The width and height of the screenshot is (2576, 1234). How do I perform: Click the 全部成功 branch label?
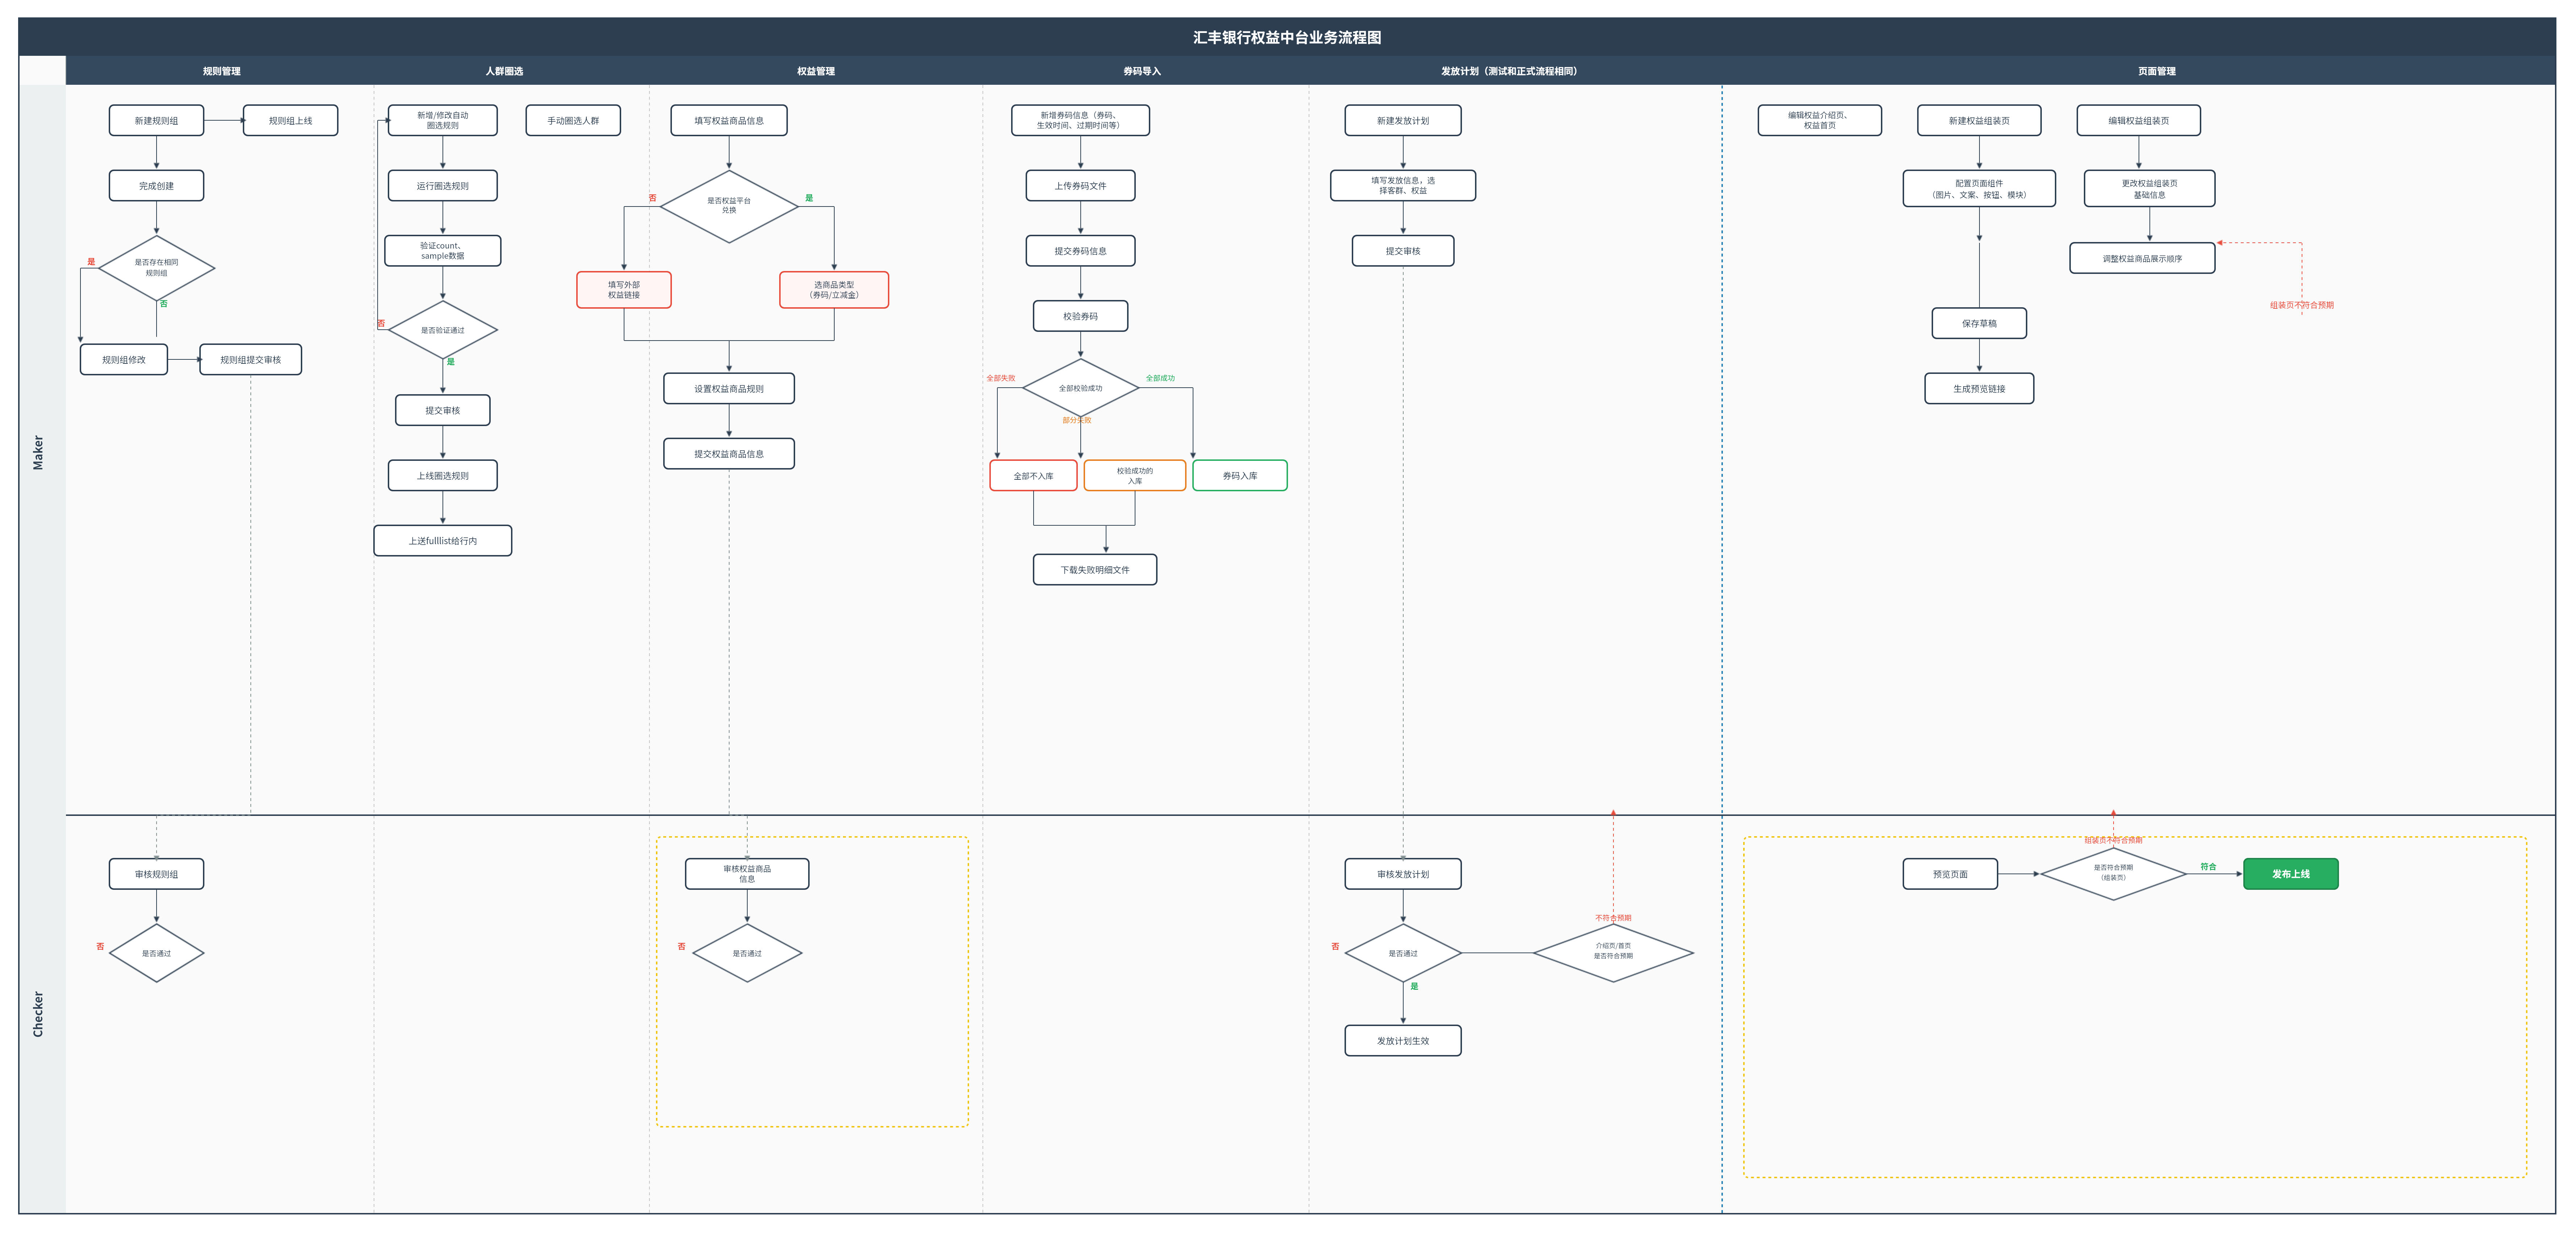(x=1160, y=378)
